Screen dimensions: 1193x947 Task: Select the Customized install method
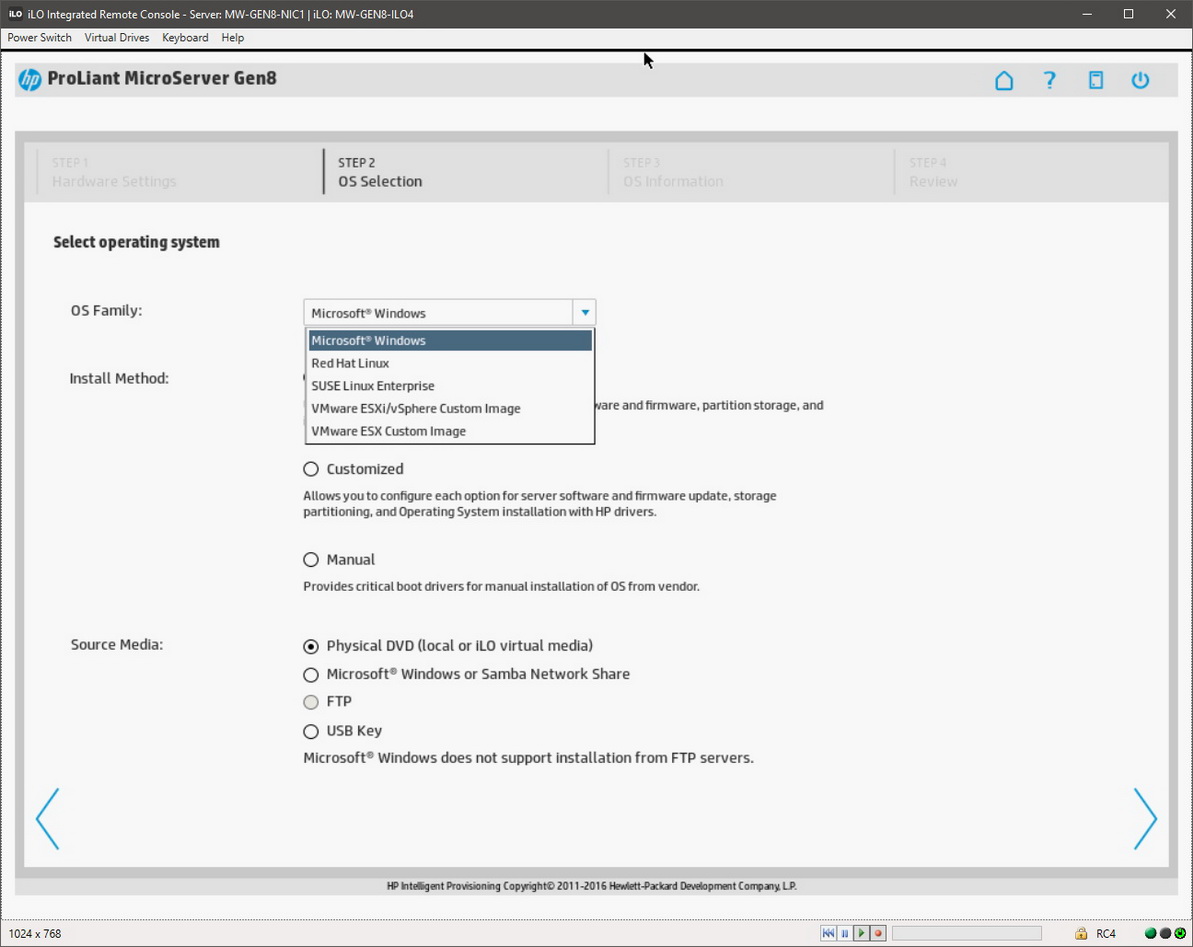(311, 469)
